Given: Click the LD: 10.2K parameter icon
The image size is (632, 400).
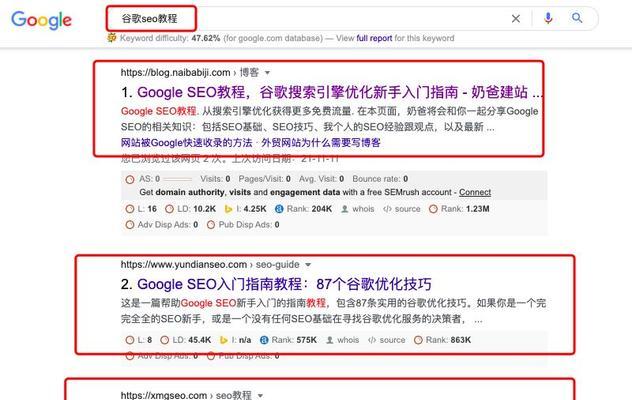Looking at the screenshot, I should (169, 209).
